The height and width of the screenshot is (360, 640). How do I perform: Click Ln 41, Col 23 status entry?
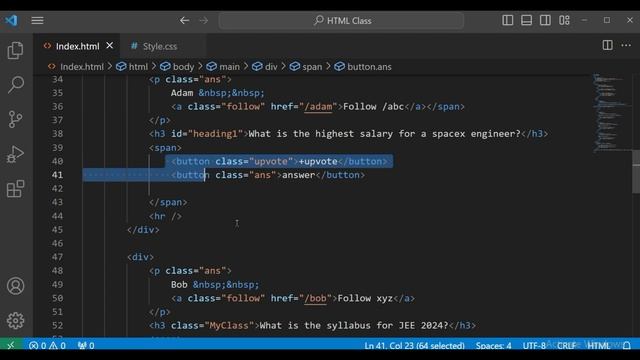pyautogui.click(x=414, y=345)
